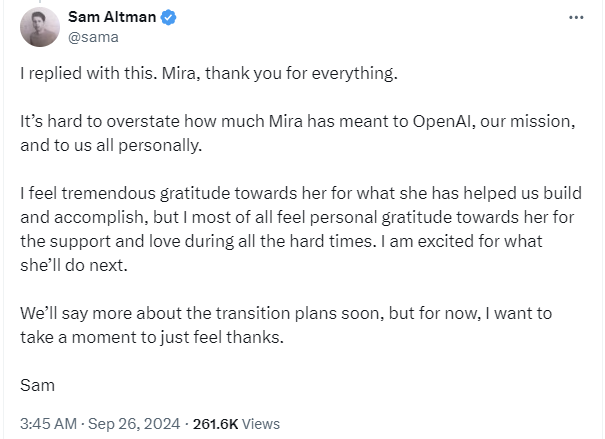Click the blue verified badge icon
The image size is (605, 439).
click(169, 18)
